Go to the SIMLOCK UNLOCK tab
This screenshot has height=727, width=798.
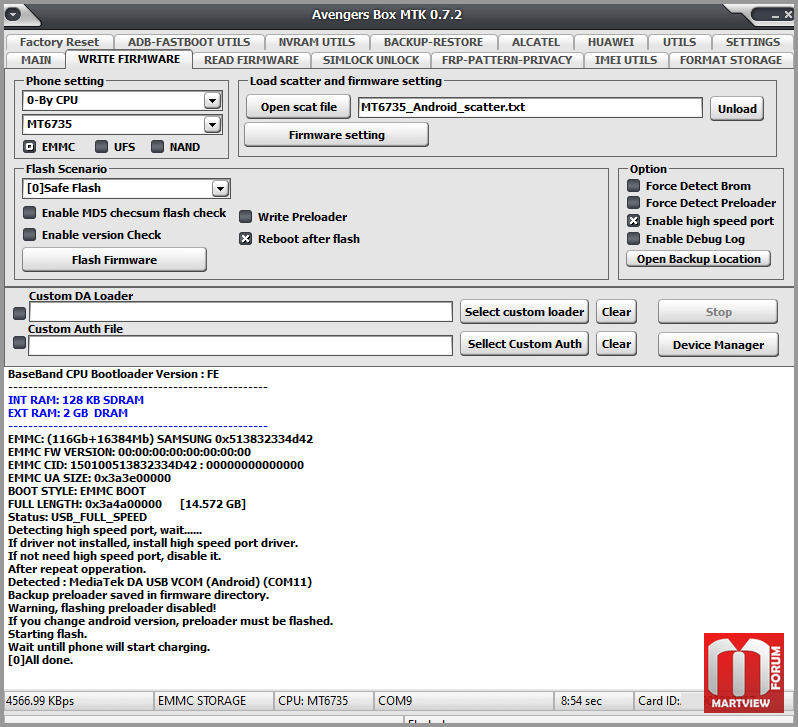370,60
